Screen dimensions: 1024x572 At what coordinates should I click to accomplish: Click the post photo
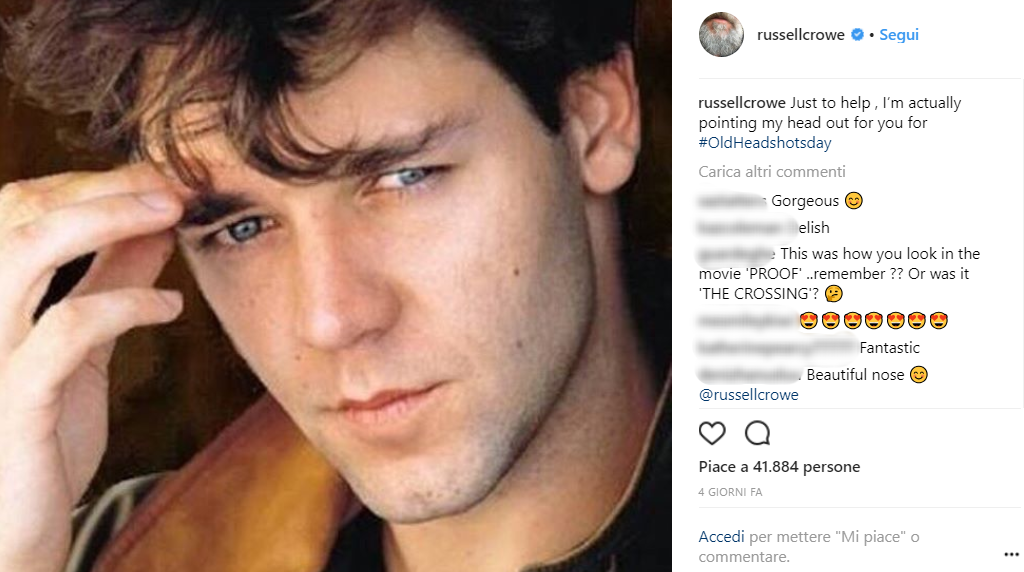coord(336,286)
